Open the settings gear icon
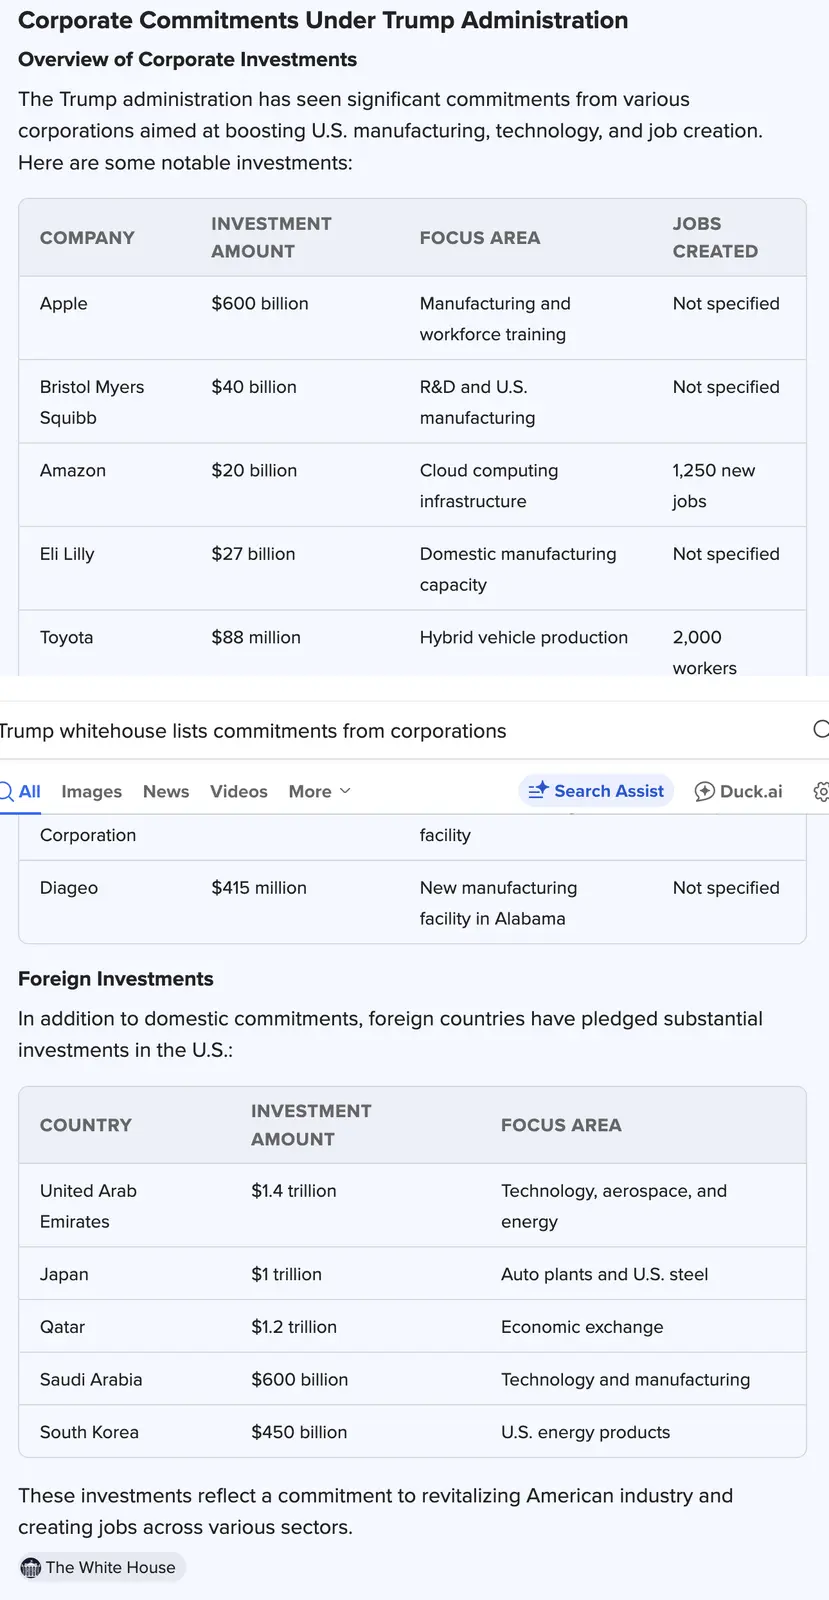 point(821,791)
